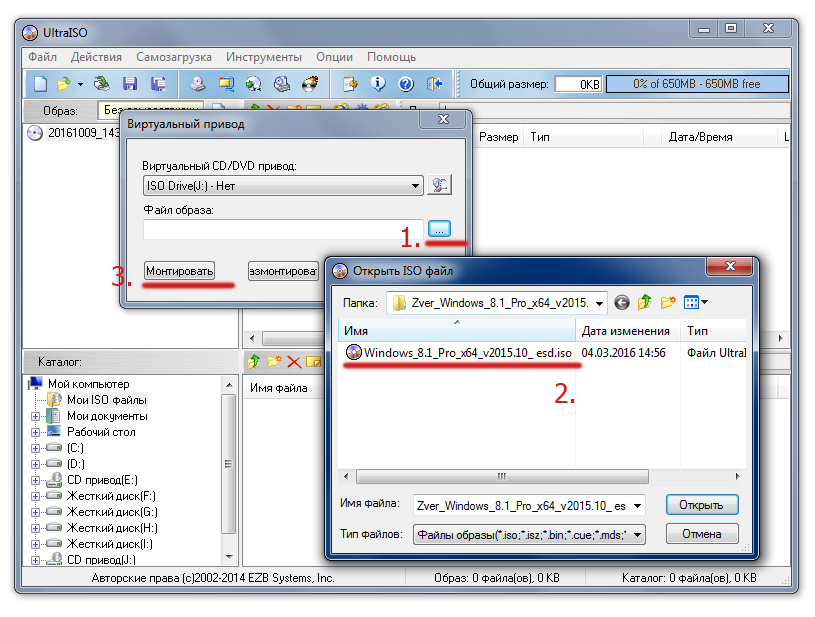Open the Самозагрузка menu

[x=174, y=57]
